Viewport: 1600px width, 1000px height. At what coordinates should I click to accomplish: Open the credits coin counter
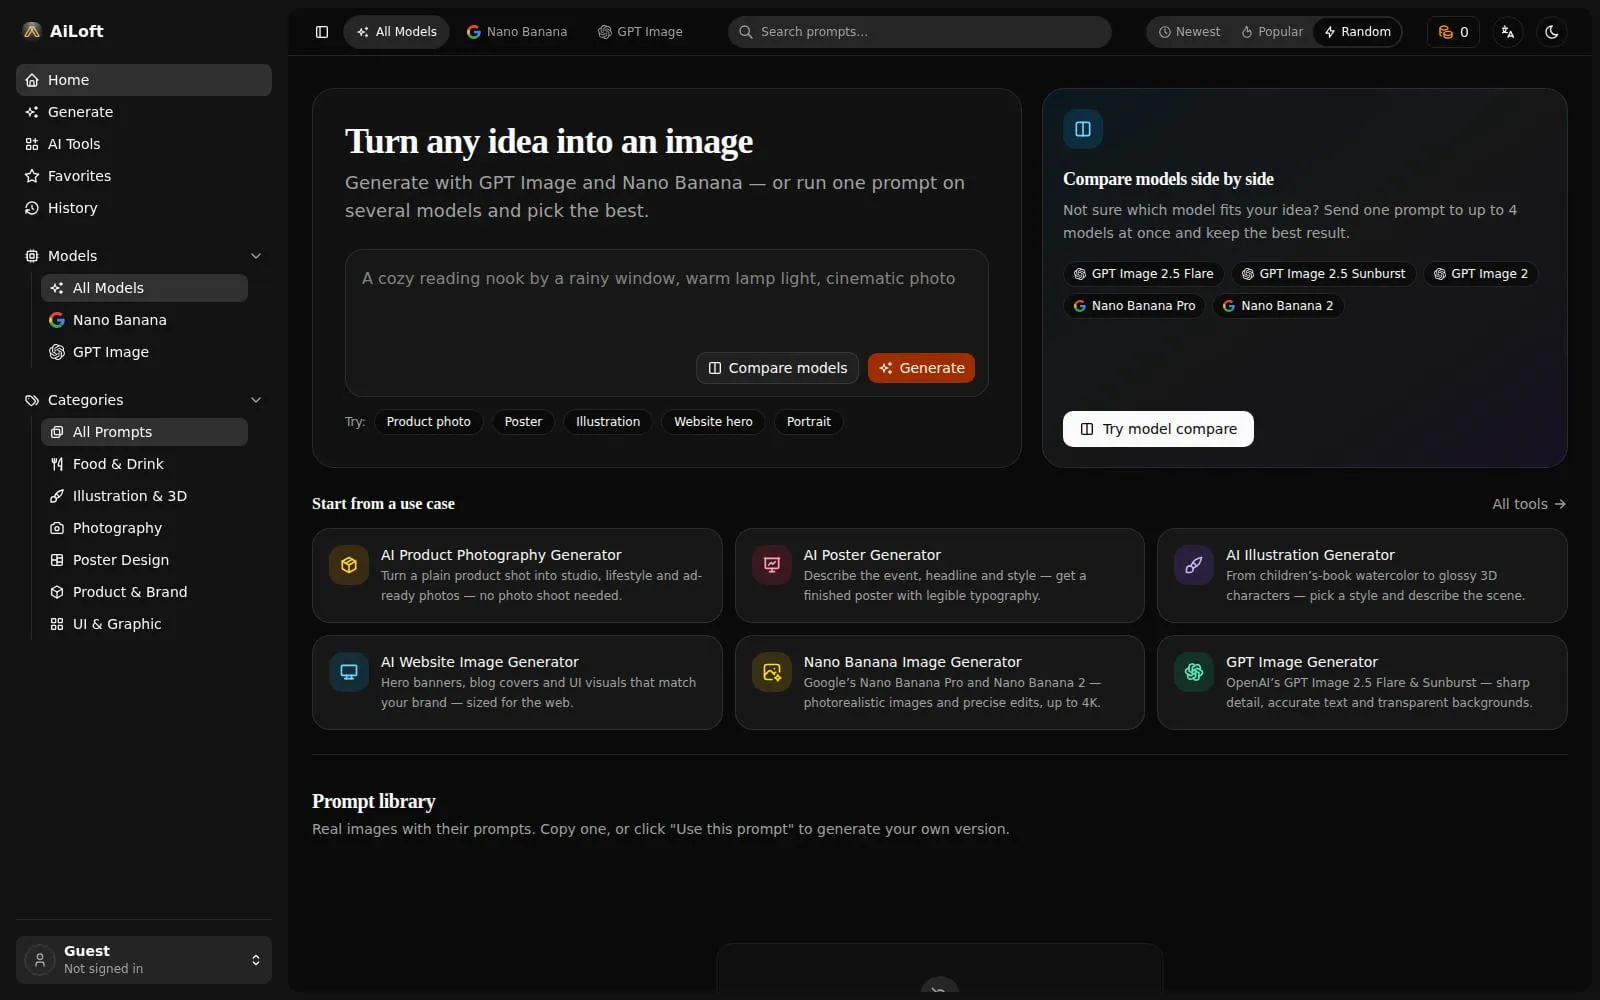pyautogui.click(x=1453, y=32)
